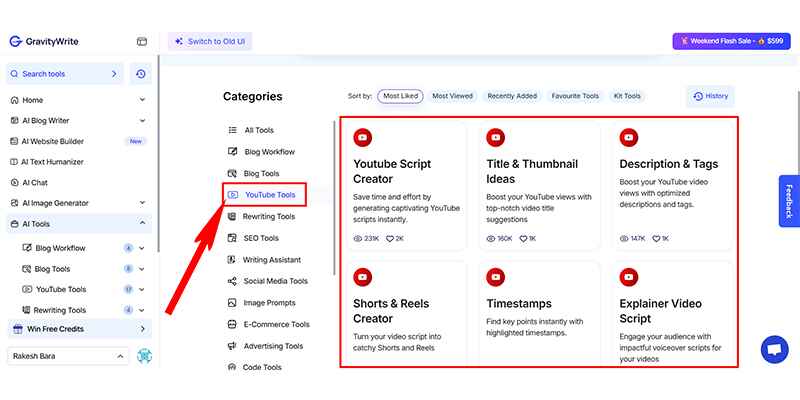Image resolution: width=800 pixels, height=400 pixels.
Task: Open the Rakesh Bara account dropdown
Action: point(68,356)
